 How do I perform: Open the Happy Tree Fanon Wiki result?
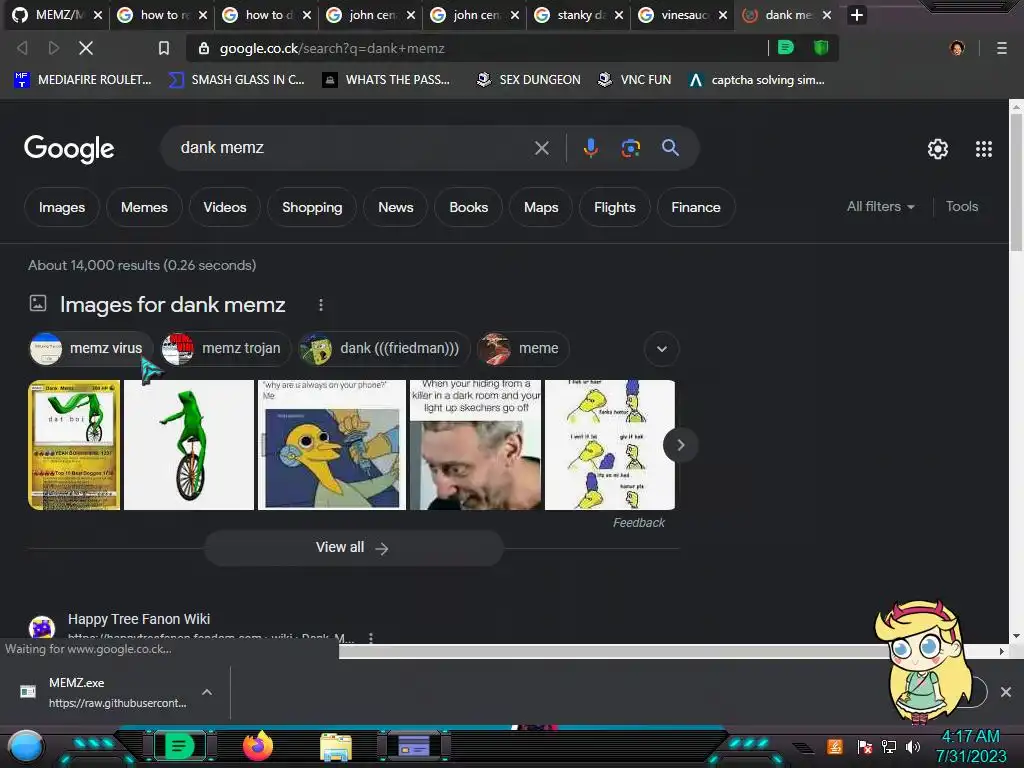pos(139,618)
